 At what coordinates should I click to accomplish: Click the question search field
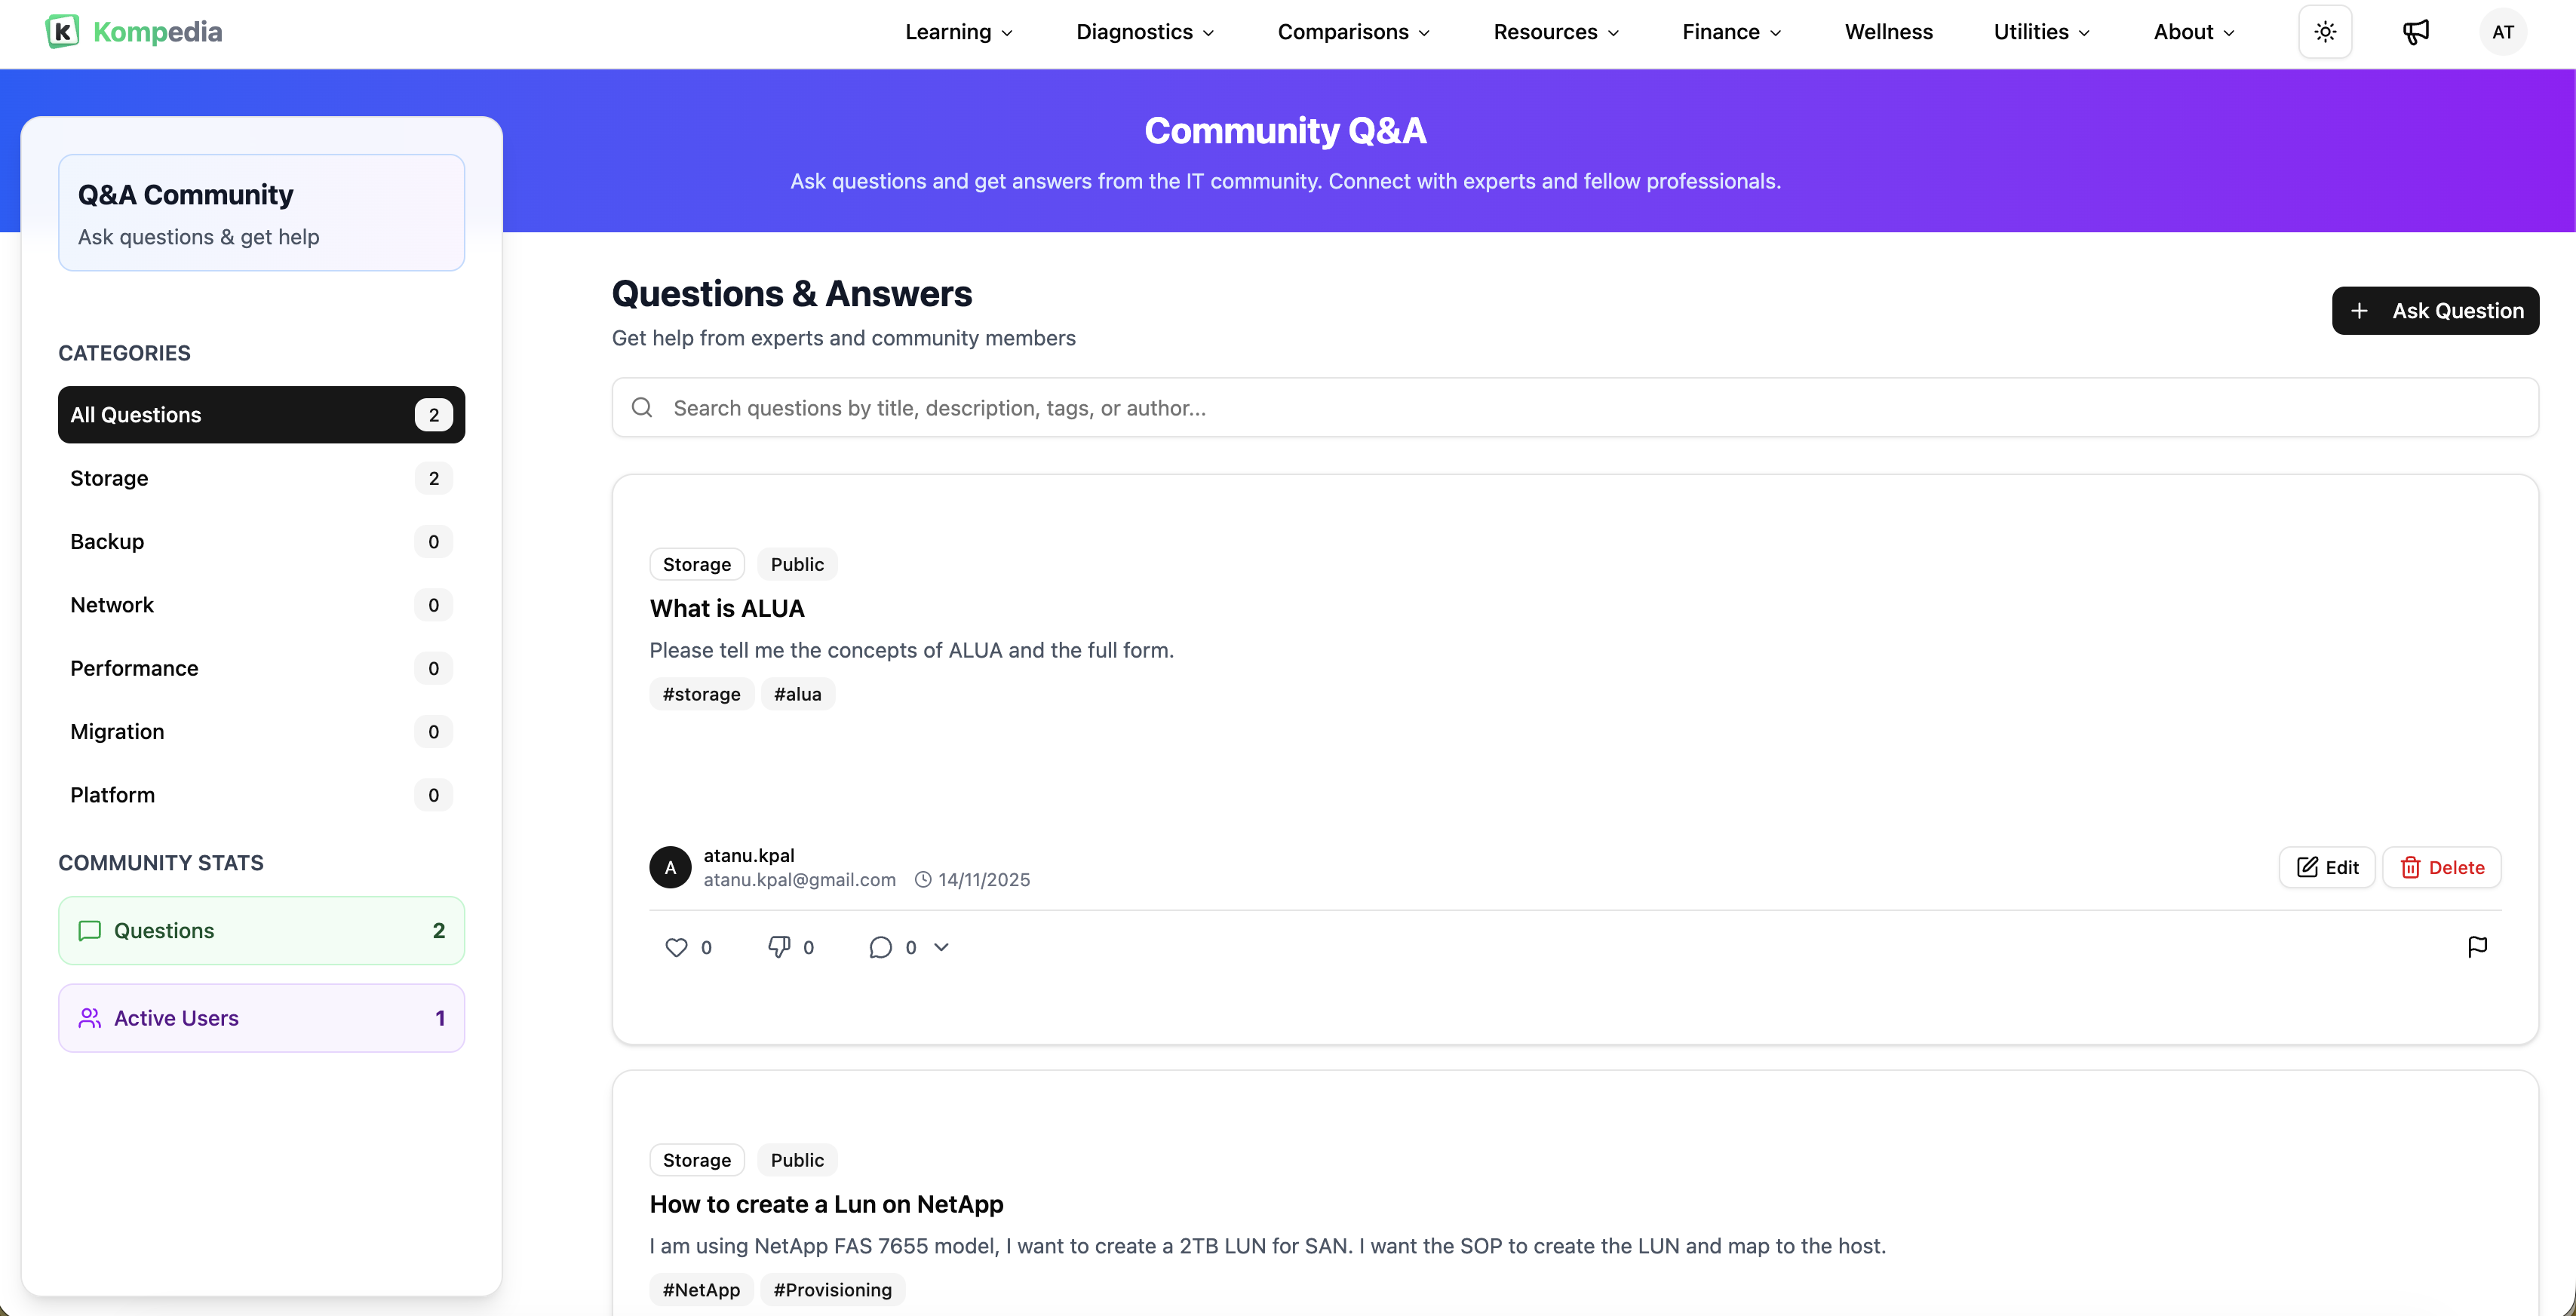coord(1574,408)
